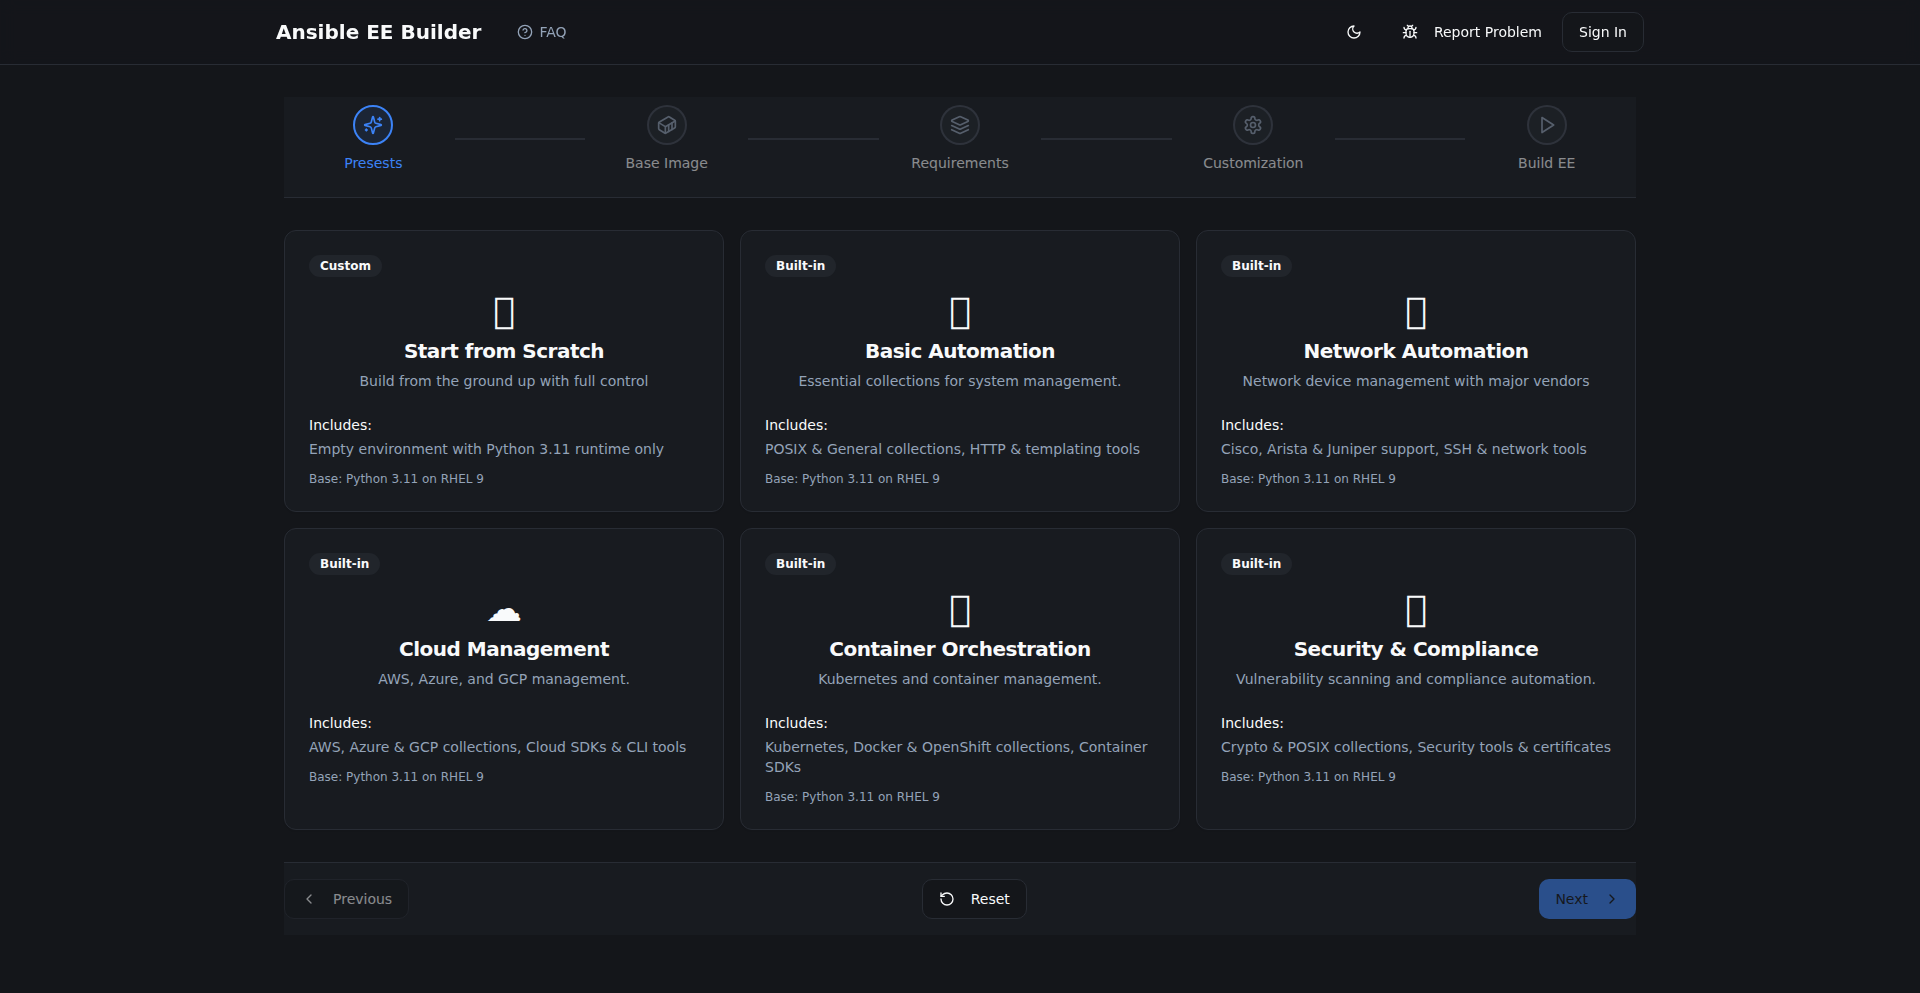
Task: Choose the Basic Automation preset card
Action: pyautogui.click(x=959, y=371)
